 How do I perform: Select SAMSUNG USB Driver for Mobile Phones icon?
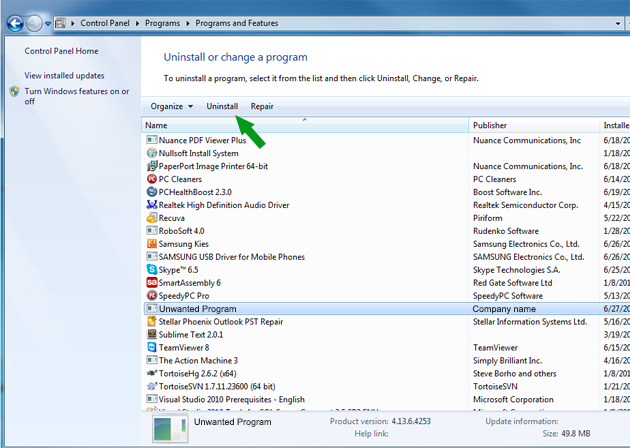click(151, 257)
